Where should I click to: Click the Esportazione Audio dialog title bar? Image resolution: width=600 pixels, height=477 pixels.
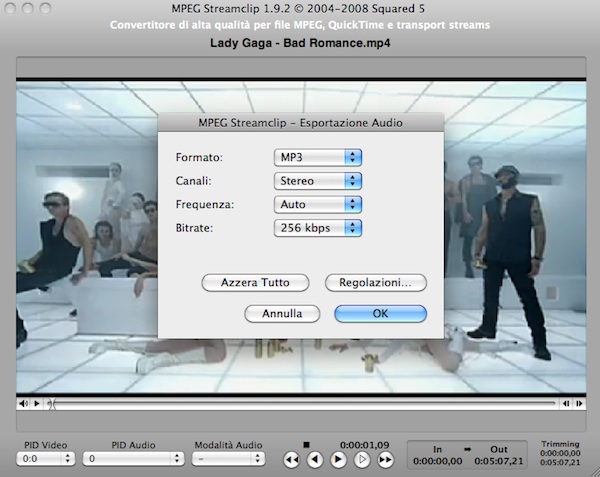pos(301,123)
